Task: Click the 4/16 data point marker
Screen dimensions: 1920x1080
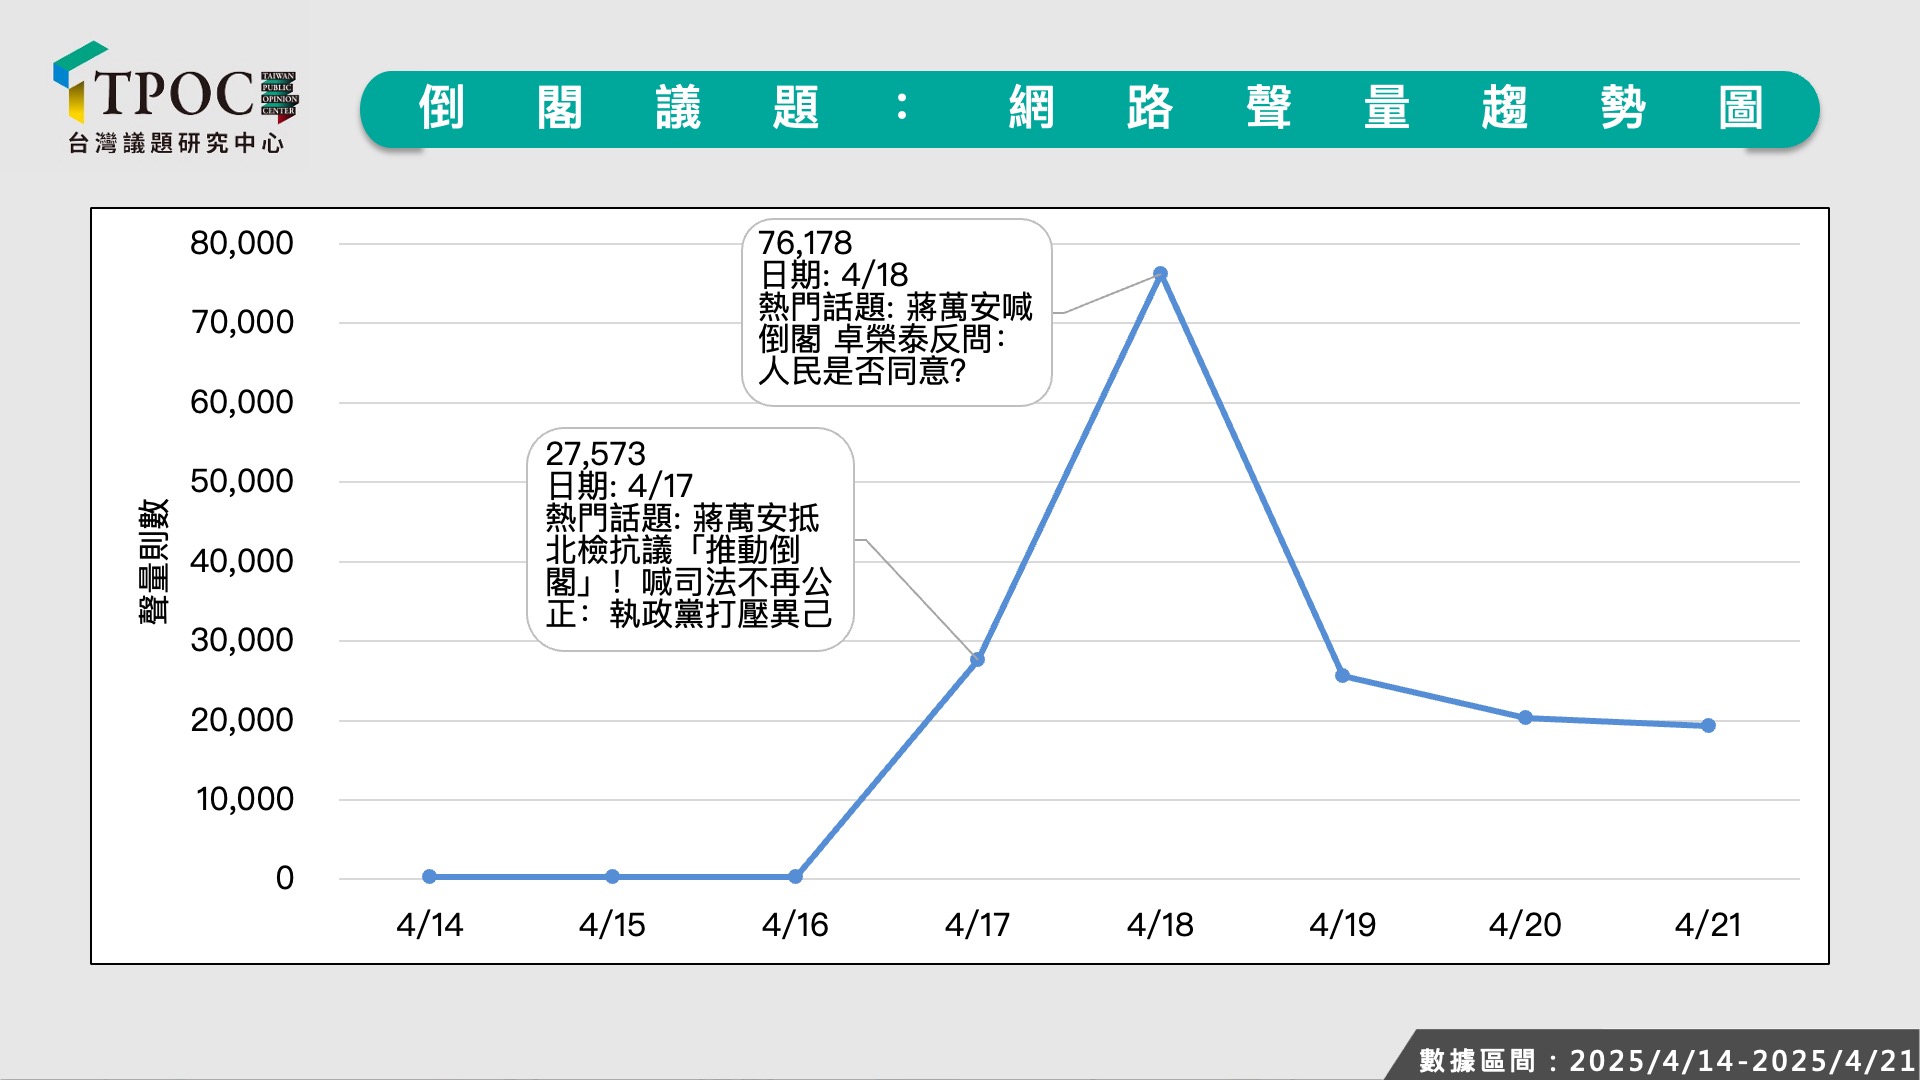Action: [795, 876]
